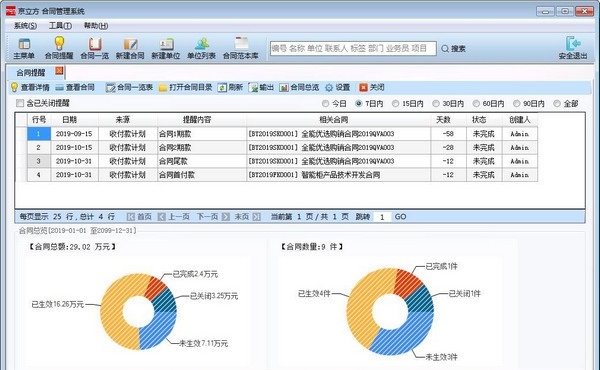The width and height of the screenshot is (600, 370).
Task: Click the 新建单位 toolbar icon
Action: click(166, 48)
